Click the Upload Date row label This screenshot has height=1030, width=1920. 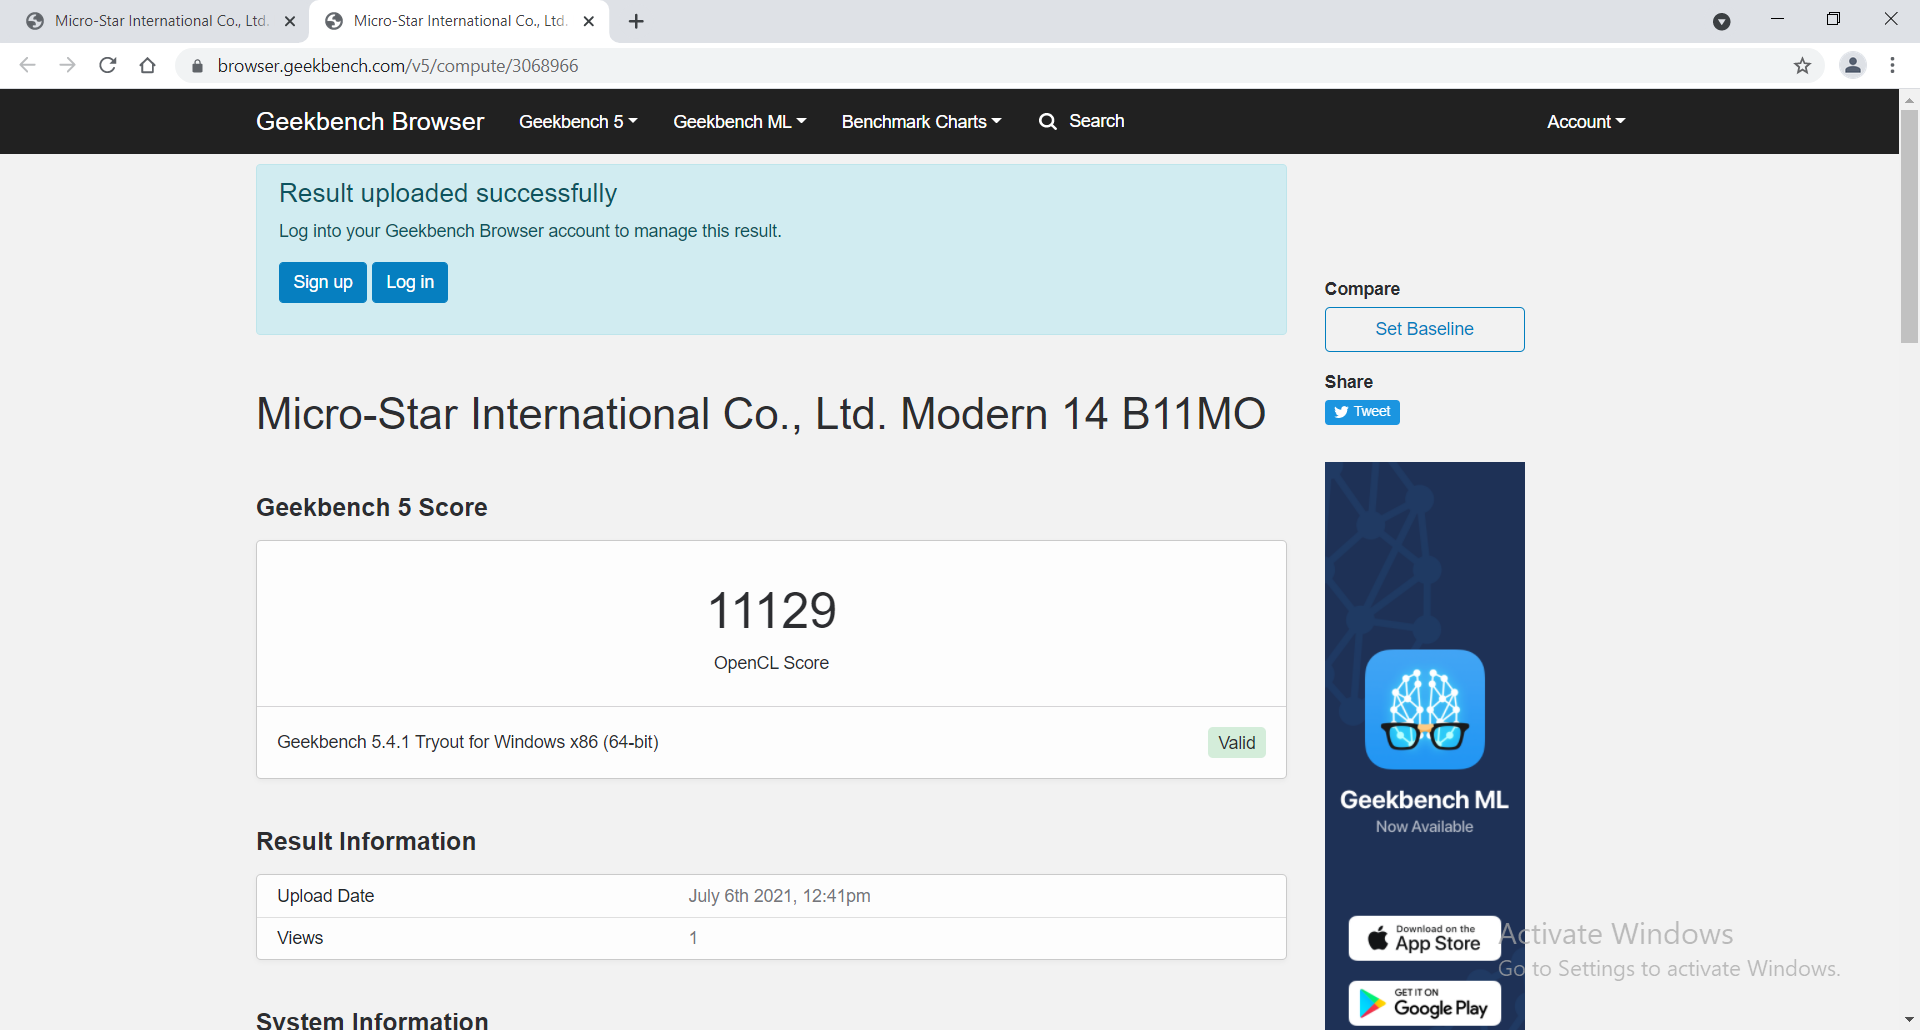click(x=326, y=896)
